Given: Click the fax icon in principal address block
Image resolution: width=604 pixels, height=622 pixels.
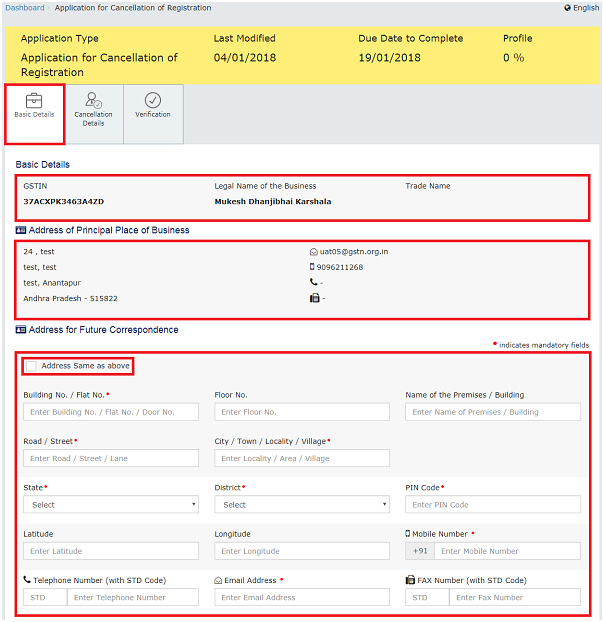Looking at the screenshot, I should (x=314, y=298).
